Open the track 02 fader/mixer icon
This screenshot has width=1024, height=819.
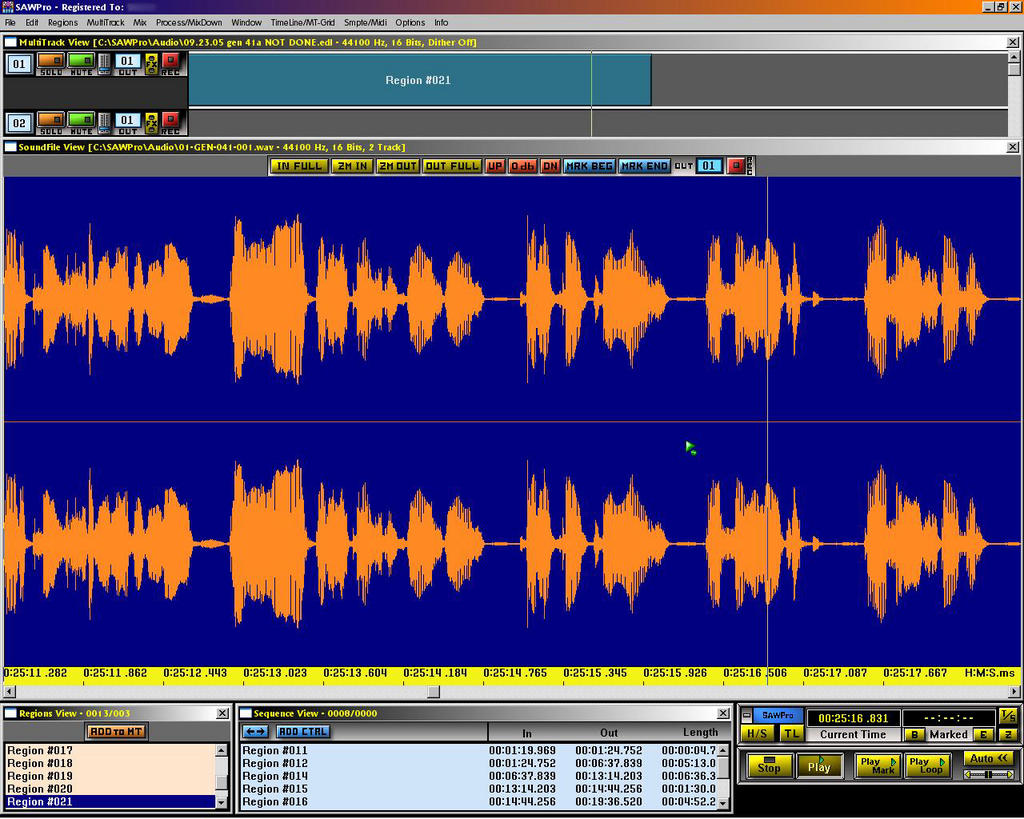pos(104,123)
